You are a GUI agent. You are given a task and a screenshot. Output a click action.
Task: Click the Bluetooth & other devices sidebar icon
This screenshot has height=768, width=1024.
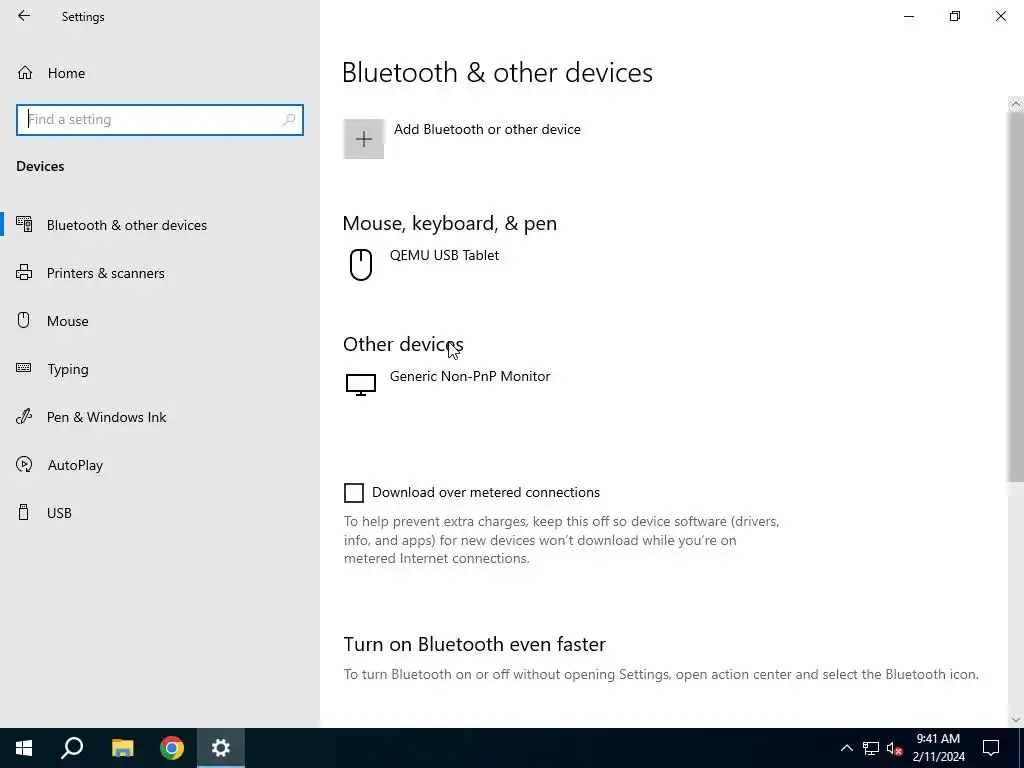point(24,224)
